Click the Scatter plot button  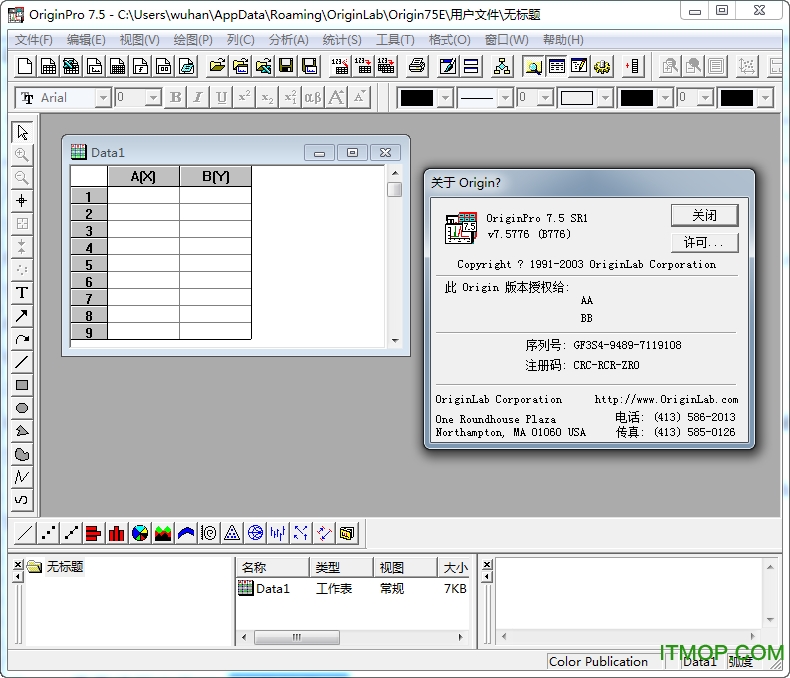point(48,532)
